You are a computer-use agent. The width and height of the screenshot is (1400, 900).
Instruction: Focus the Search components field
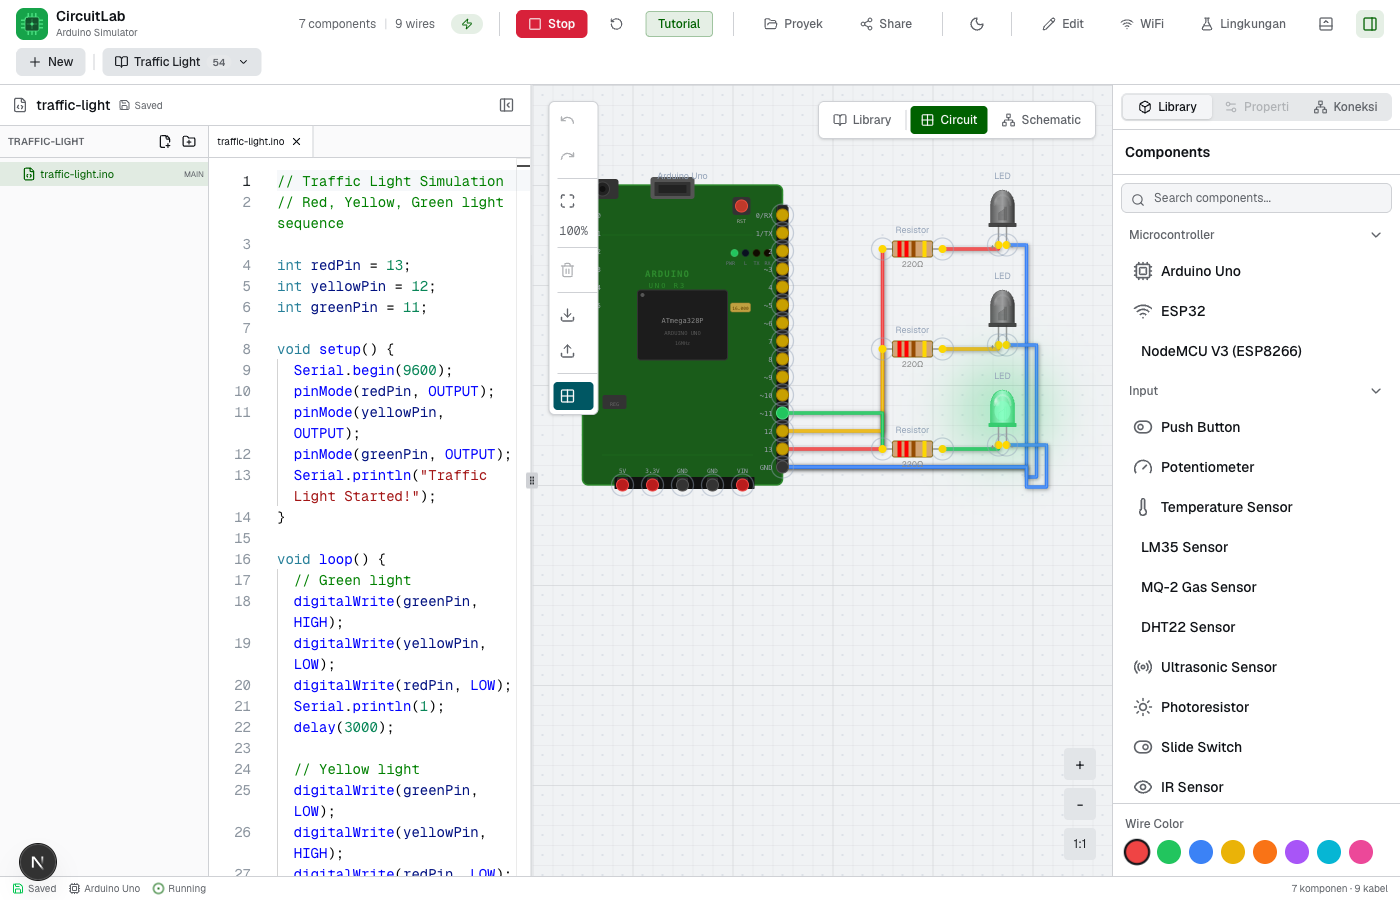(1256, 198)
